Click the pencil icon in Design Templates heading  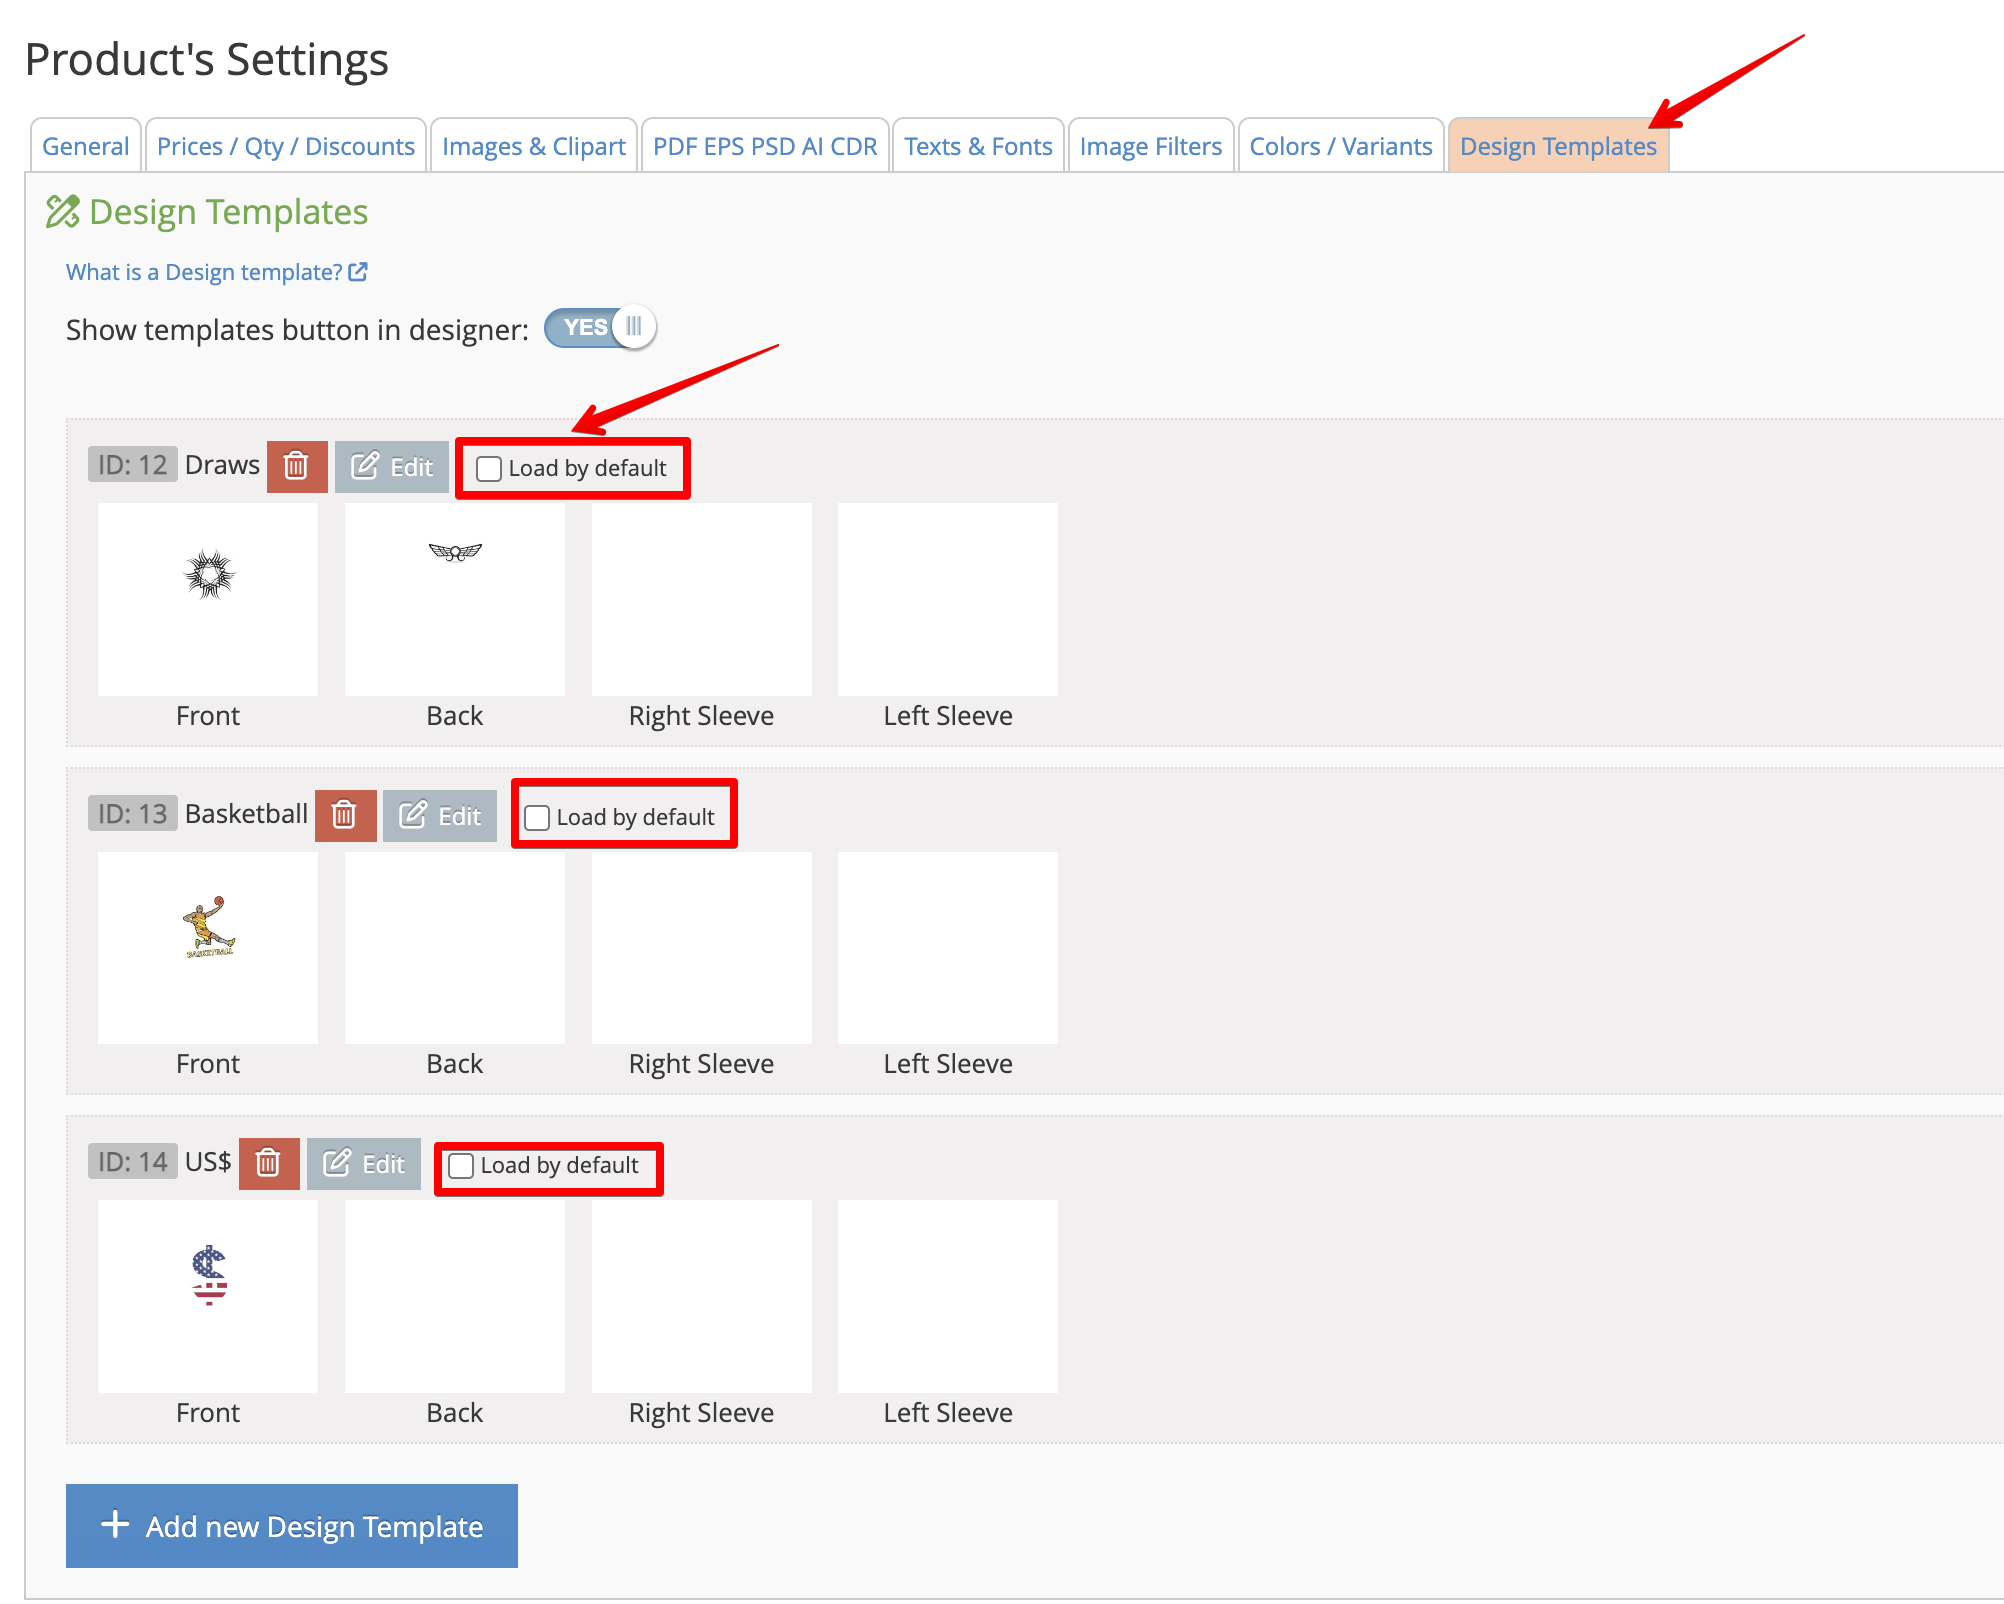click(62, 212)
